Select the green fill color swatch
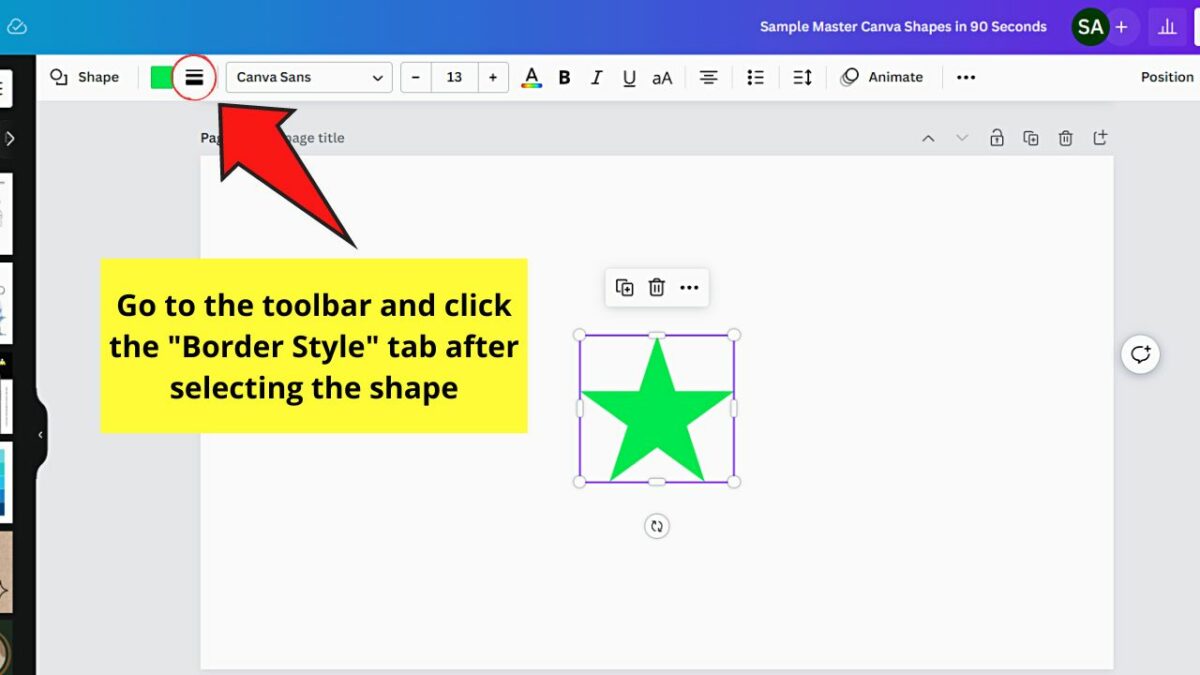The height and width of the screenshot is (675, 1200). 161,77
